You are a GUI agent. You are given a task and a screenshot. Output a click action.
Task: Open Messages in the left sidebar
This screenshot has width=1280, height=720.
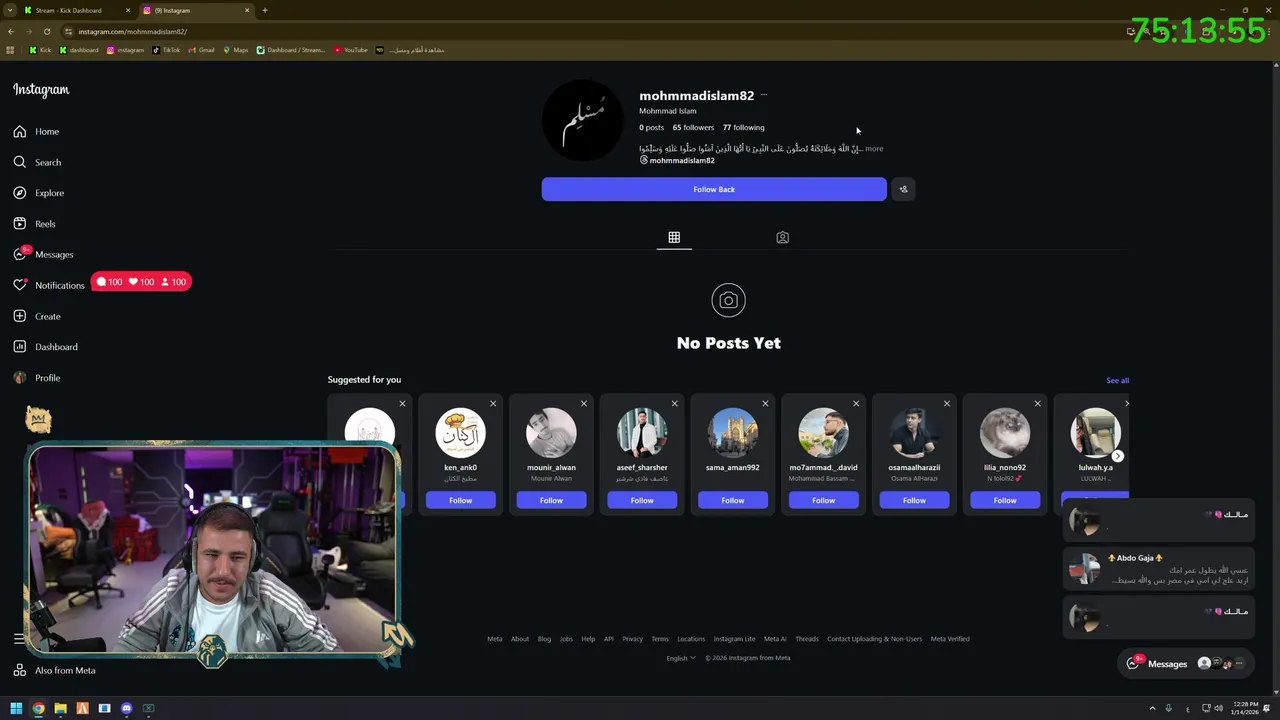[44, 254]
